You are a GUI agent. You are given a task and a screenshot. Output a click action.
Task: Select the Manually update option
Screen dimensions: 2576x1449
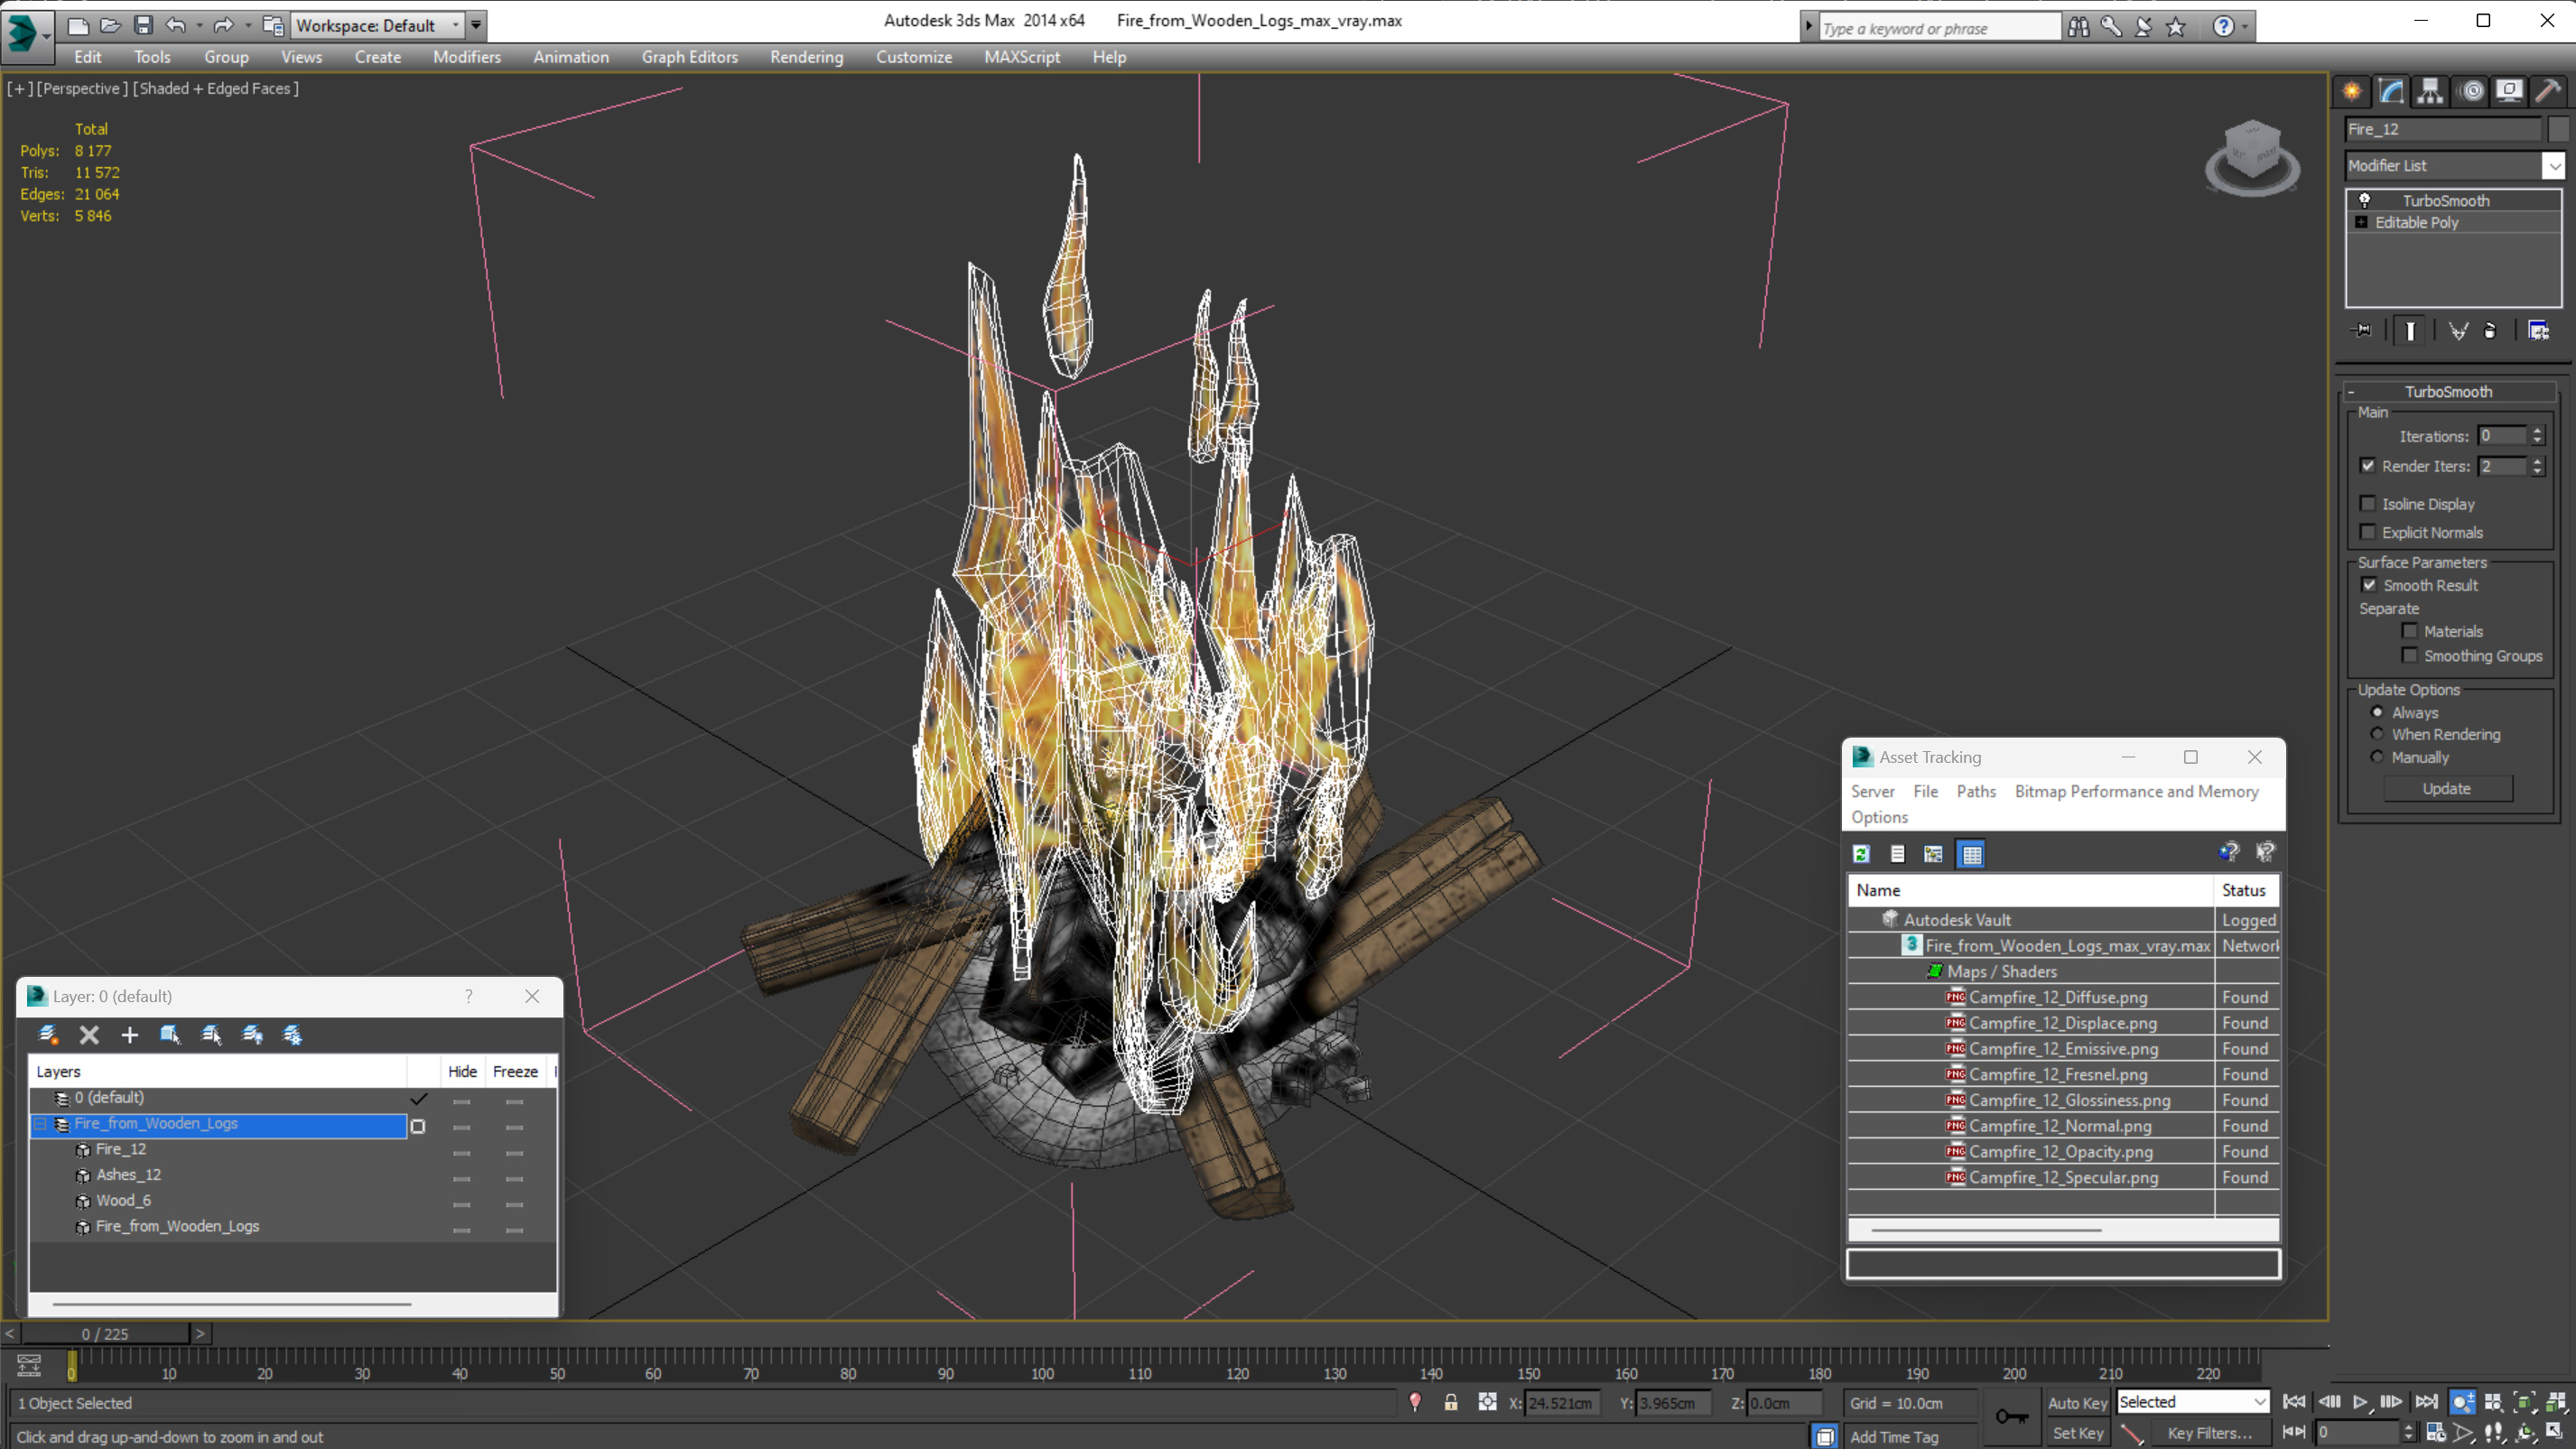coord(2377,757)
